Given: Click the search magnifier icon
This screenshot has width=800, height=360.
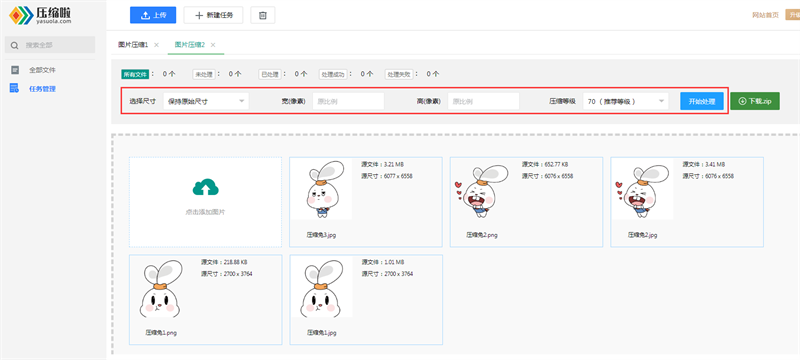Looking at the screenshot, I should click(14, 45).
